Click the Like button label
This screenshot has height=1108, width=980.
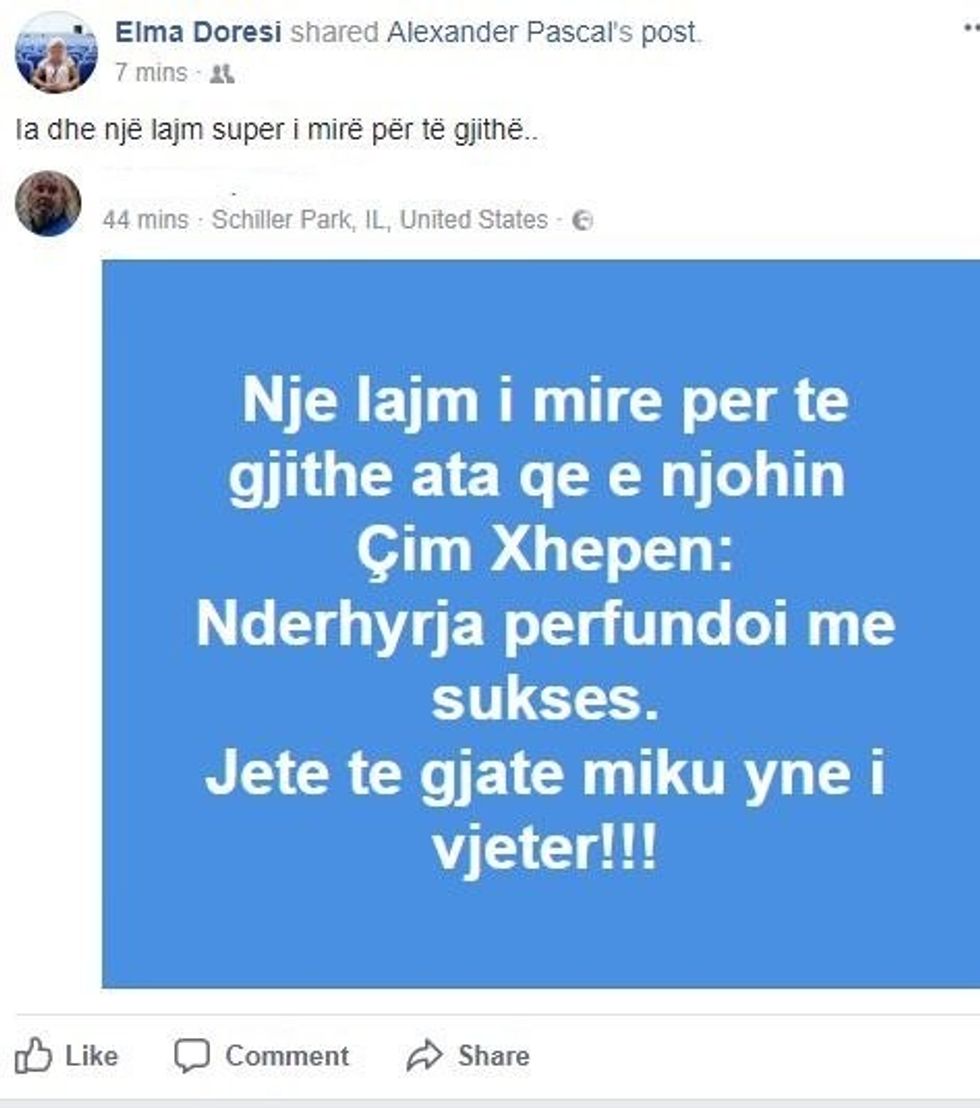pos(92,1056)
